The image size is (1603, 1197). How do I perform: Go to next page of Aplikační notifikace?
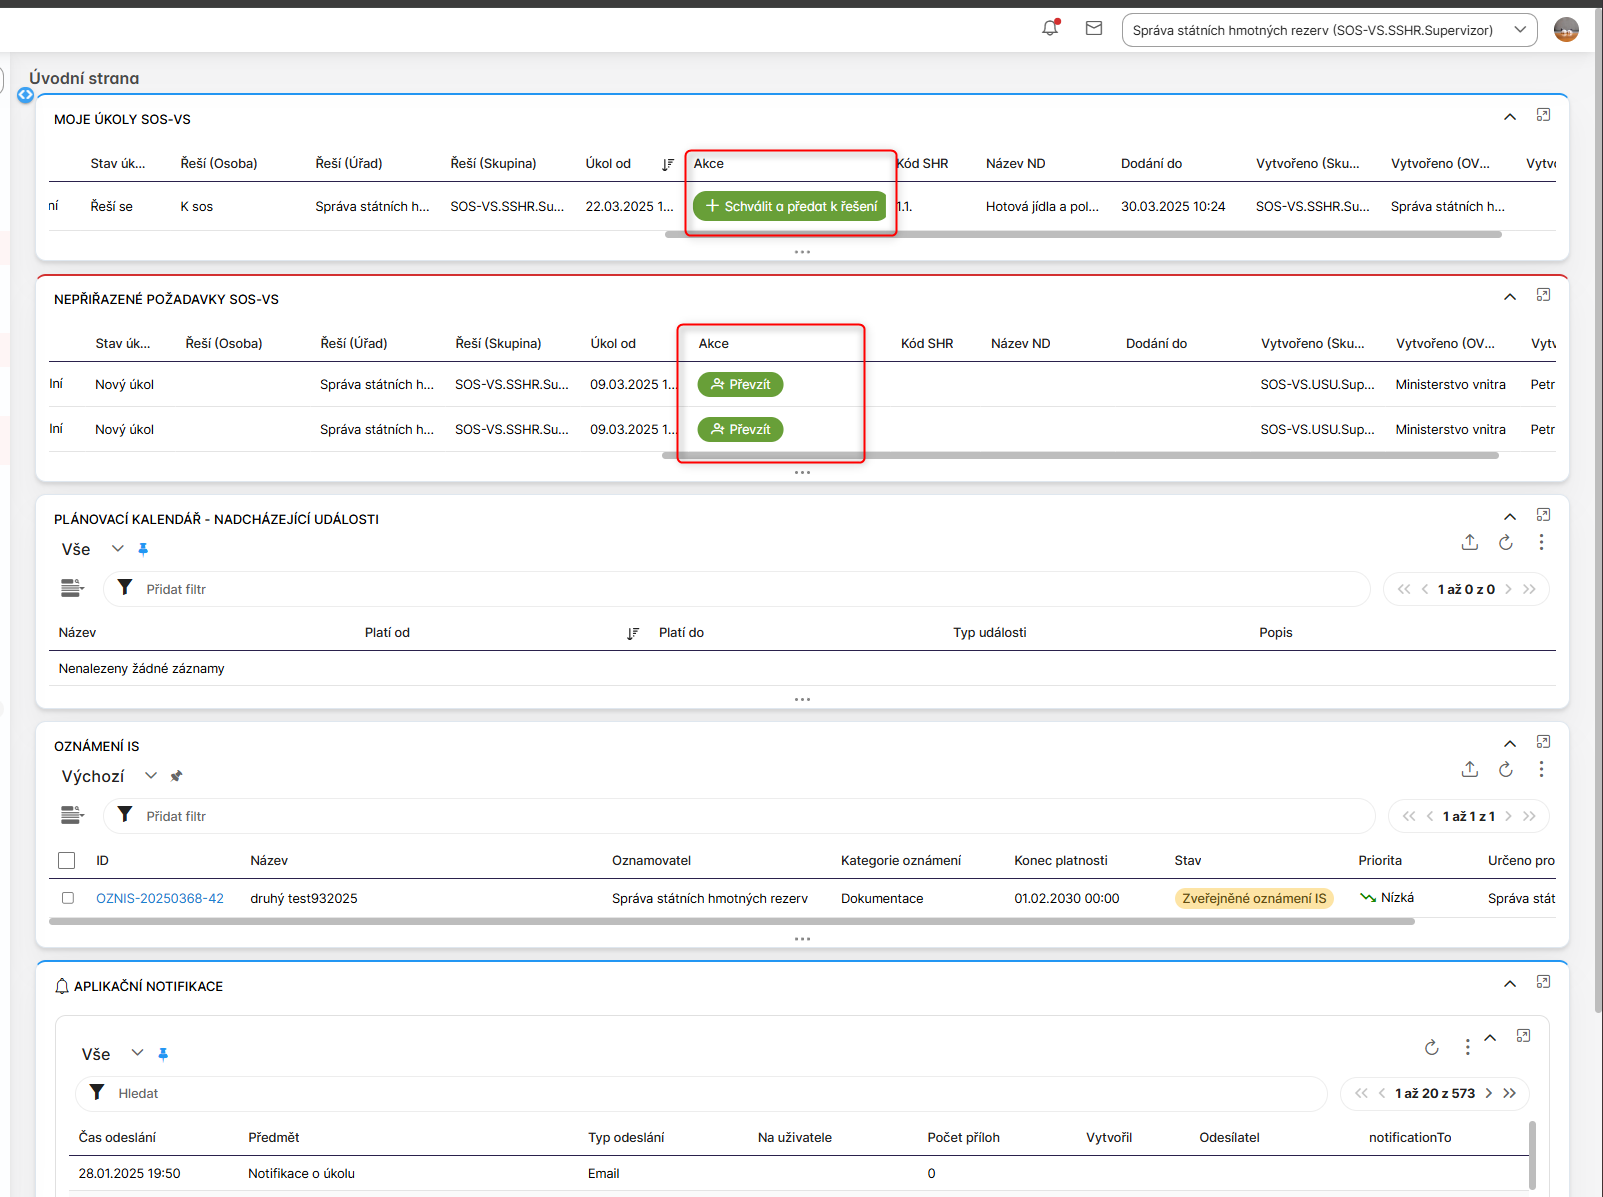(1488, 1093)
